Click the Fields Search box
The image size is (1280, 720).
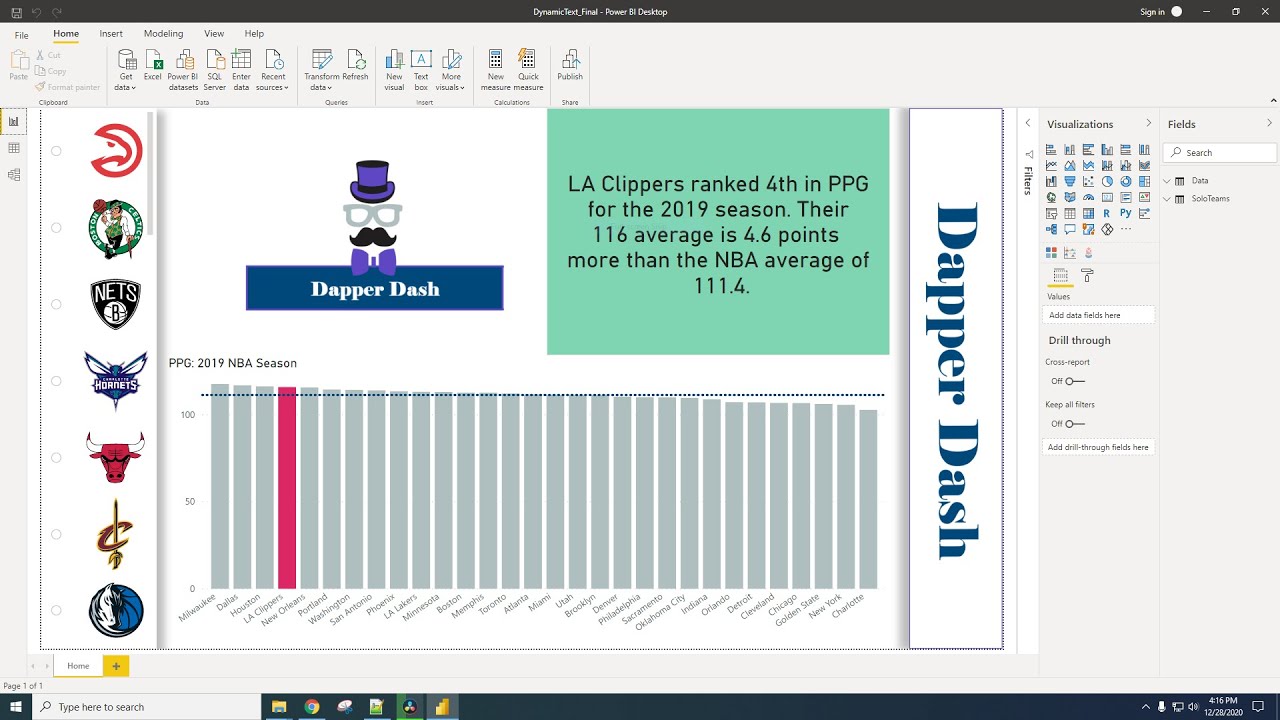[x=1220, y=153]
